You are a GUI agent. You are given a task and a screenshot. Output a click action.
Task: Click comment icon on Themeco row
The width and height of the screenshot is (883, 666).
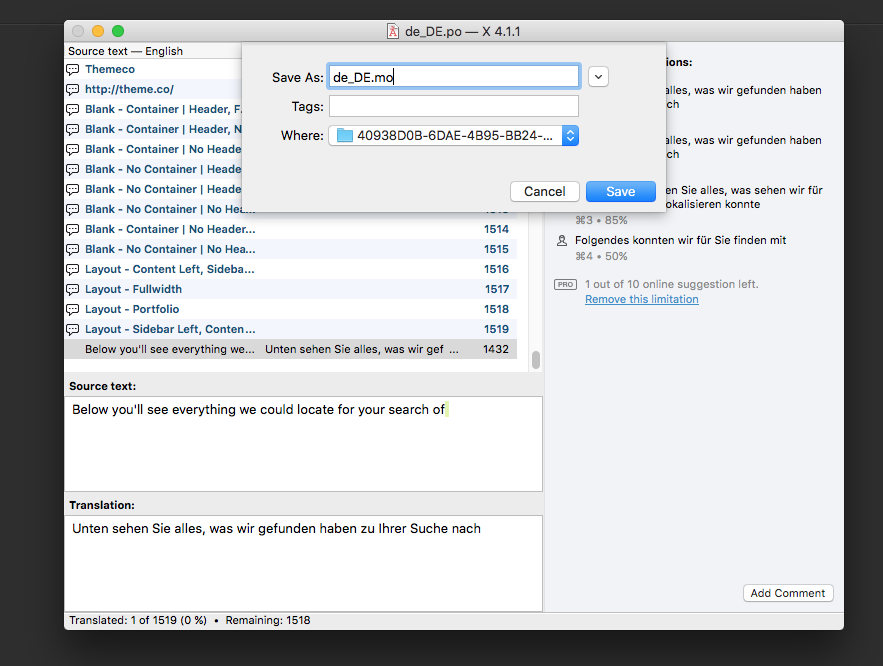(73, 70)
